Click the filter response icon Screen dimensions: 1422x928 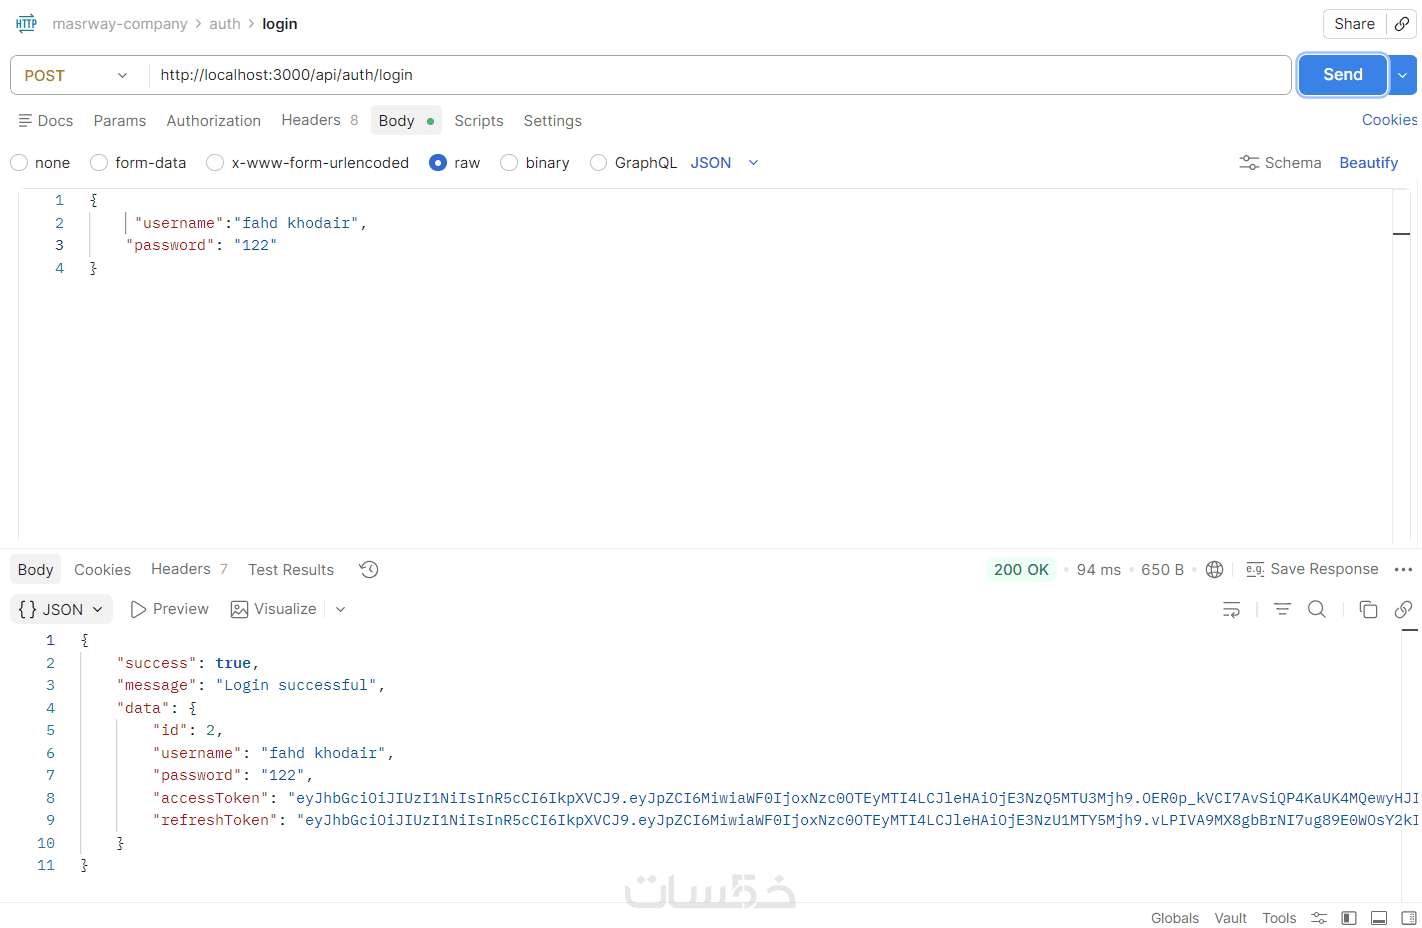[x=1282, y=609]
